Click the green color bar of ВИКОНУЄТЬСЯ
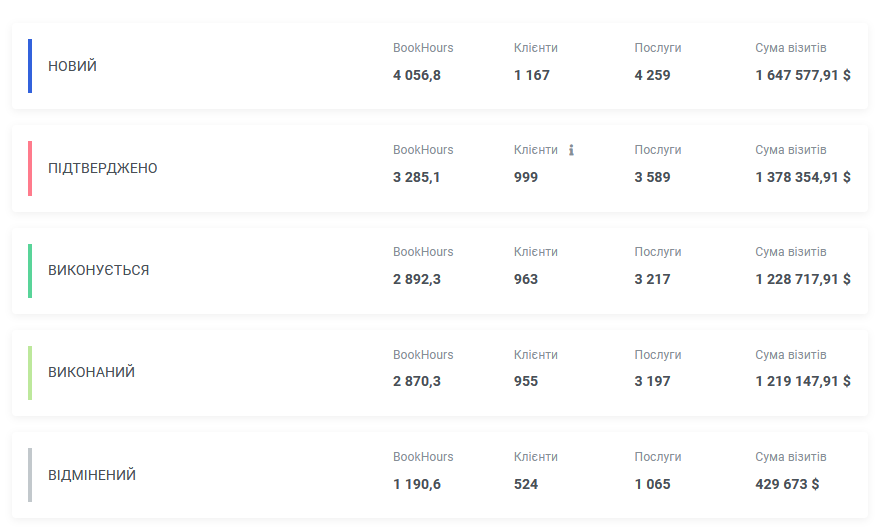The height and width of the screenshot is (530, 875). coord(30,271)
